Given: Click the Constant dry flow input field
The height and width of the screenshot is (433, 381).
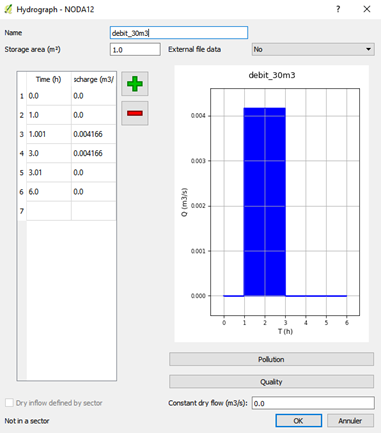Looking at the screenshot, I should (x=313, y=403).
